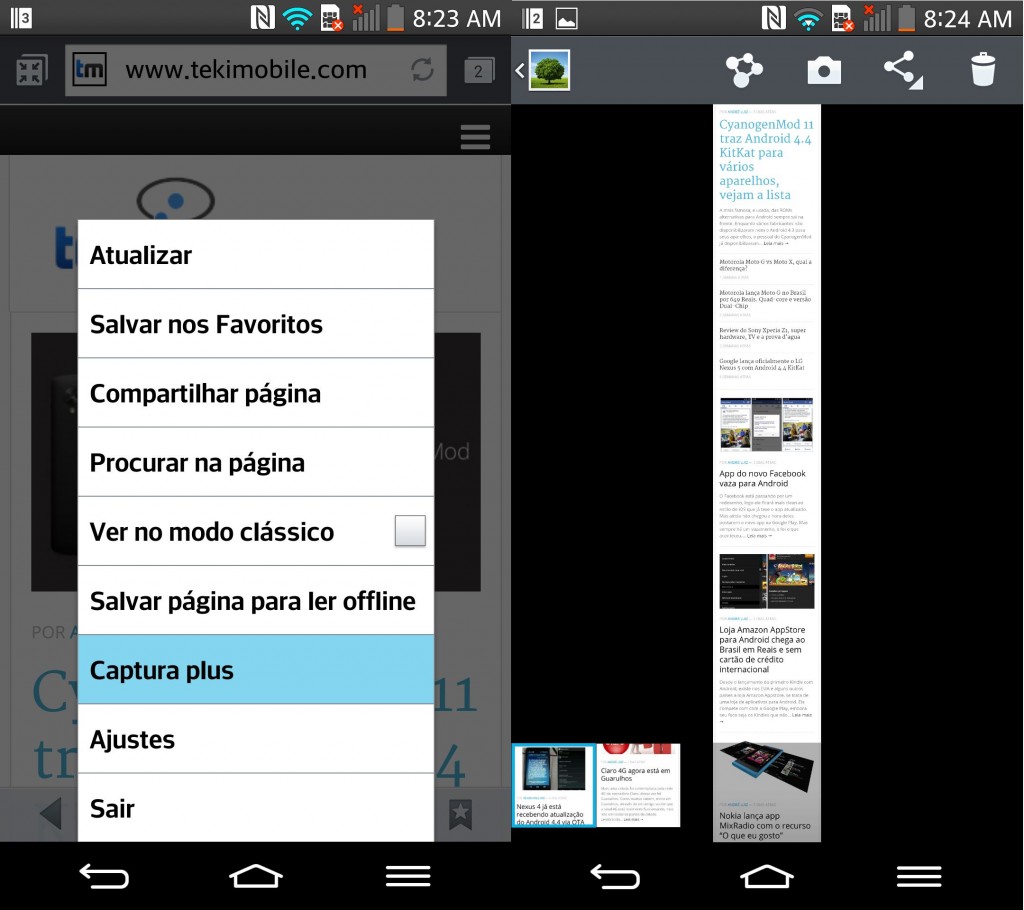Tap the bookmark star icon in bottom bar

point(460,814)
